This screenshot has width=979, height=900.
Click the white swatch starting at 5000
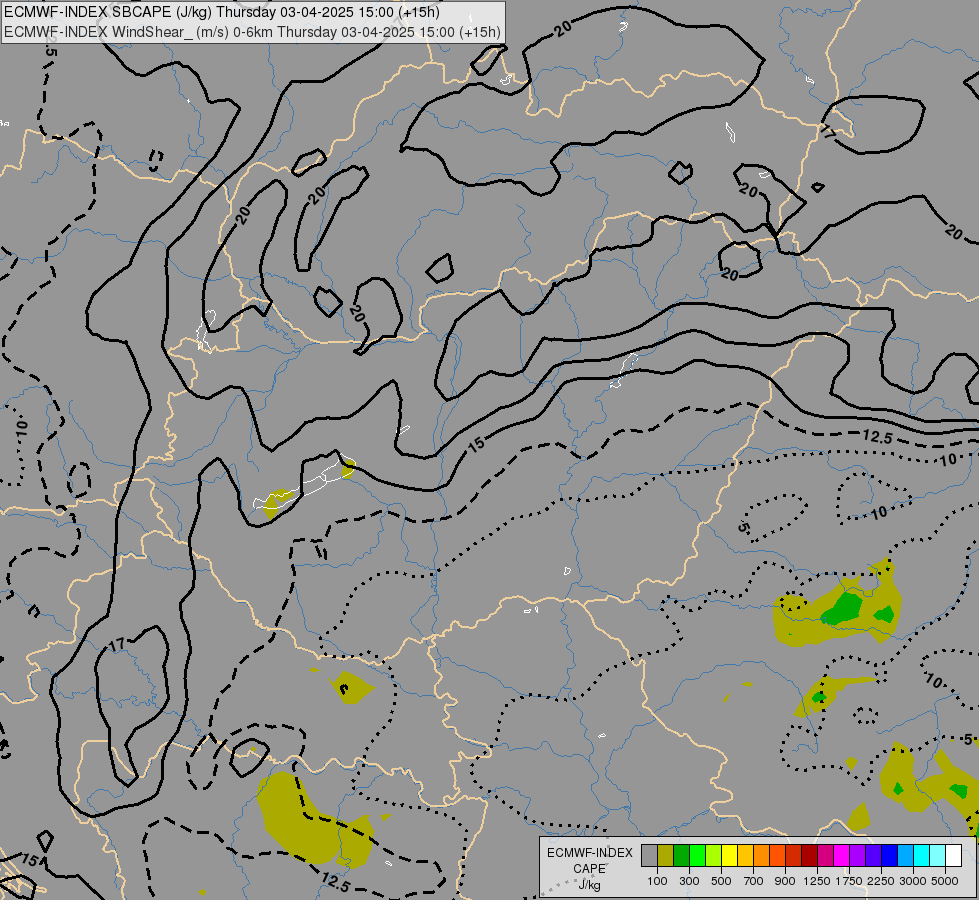point(953,856)
